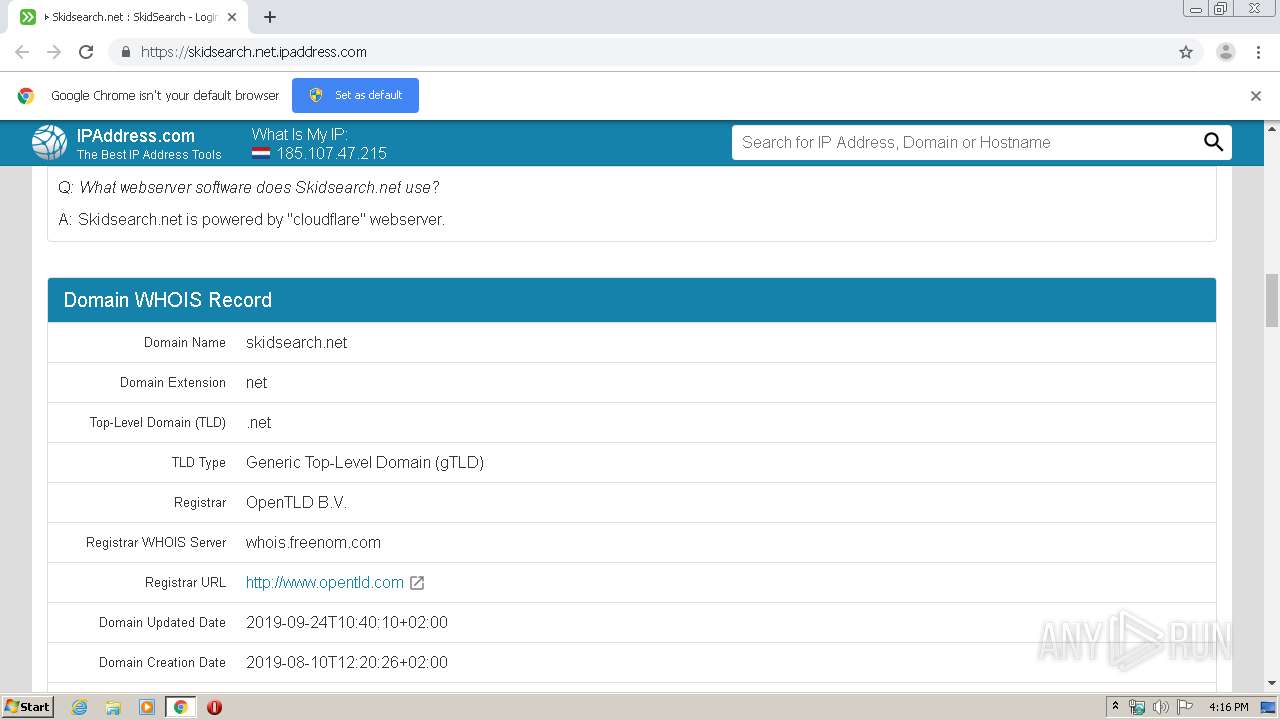Click the Netherlands flag icon
The width and height of the screenshot is (1280, 720).
point(261,153)
